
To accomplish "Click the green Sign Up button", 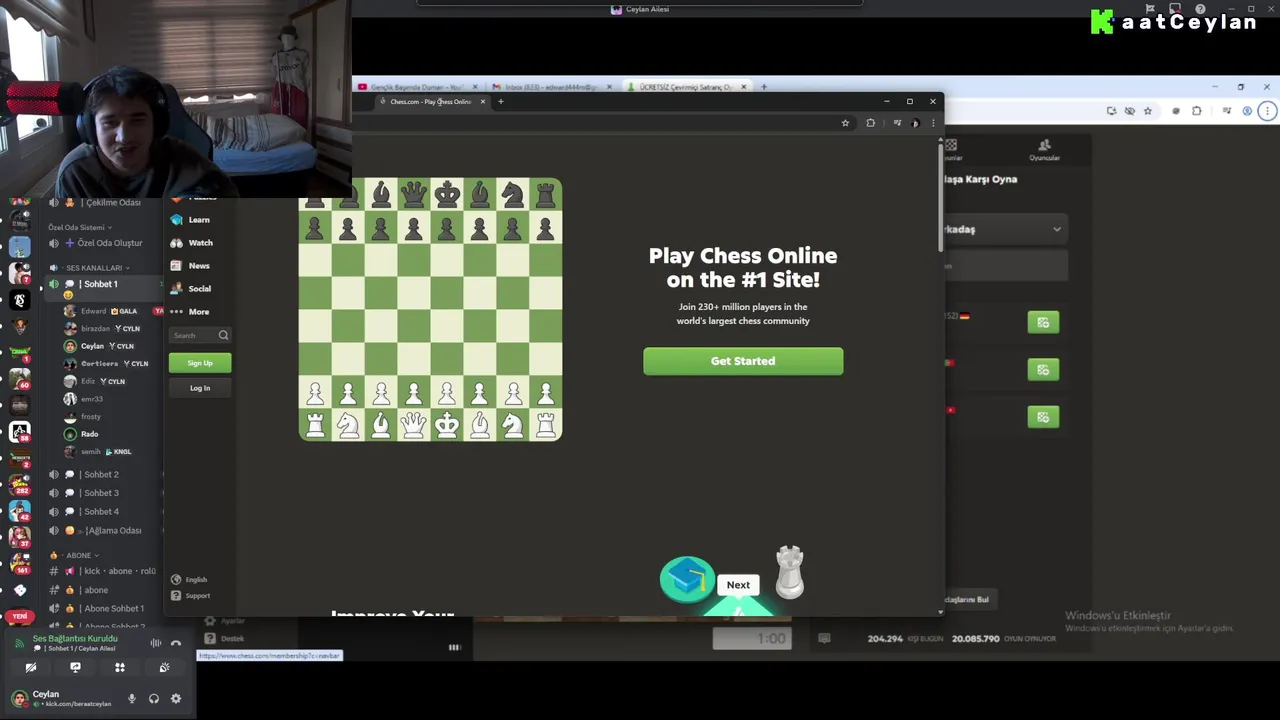I will click(x=200, y=363).
